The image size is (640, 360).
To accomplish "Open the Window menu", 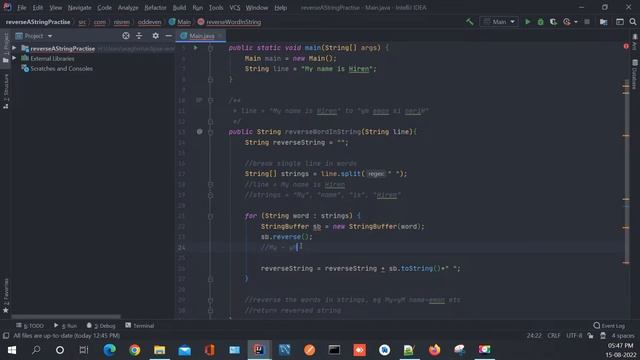I will tap(257, 8).
